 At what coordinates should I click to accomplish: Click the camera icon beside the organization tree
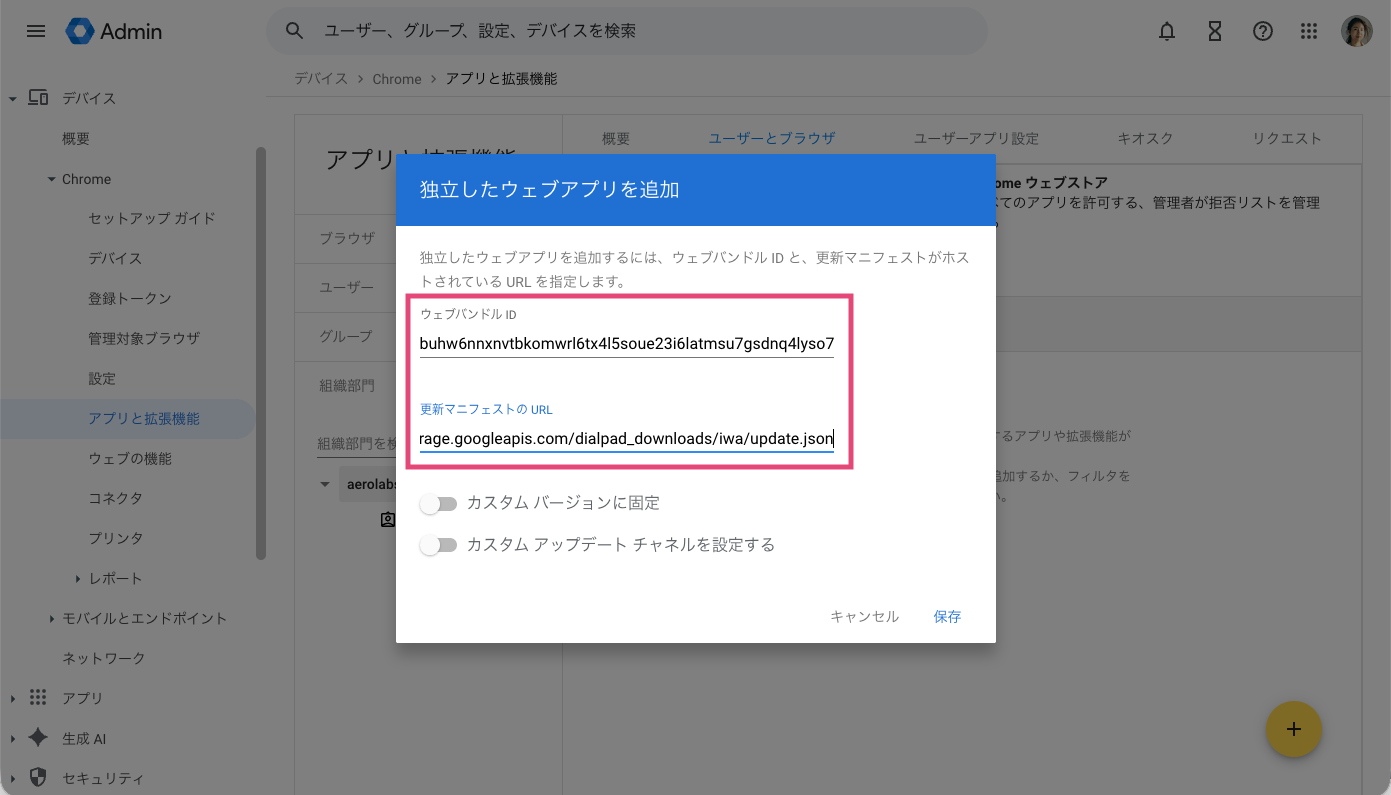point(388,519)
